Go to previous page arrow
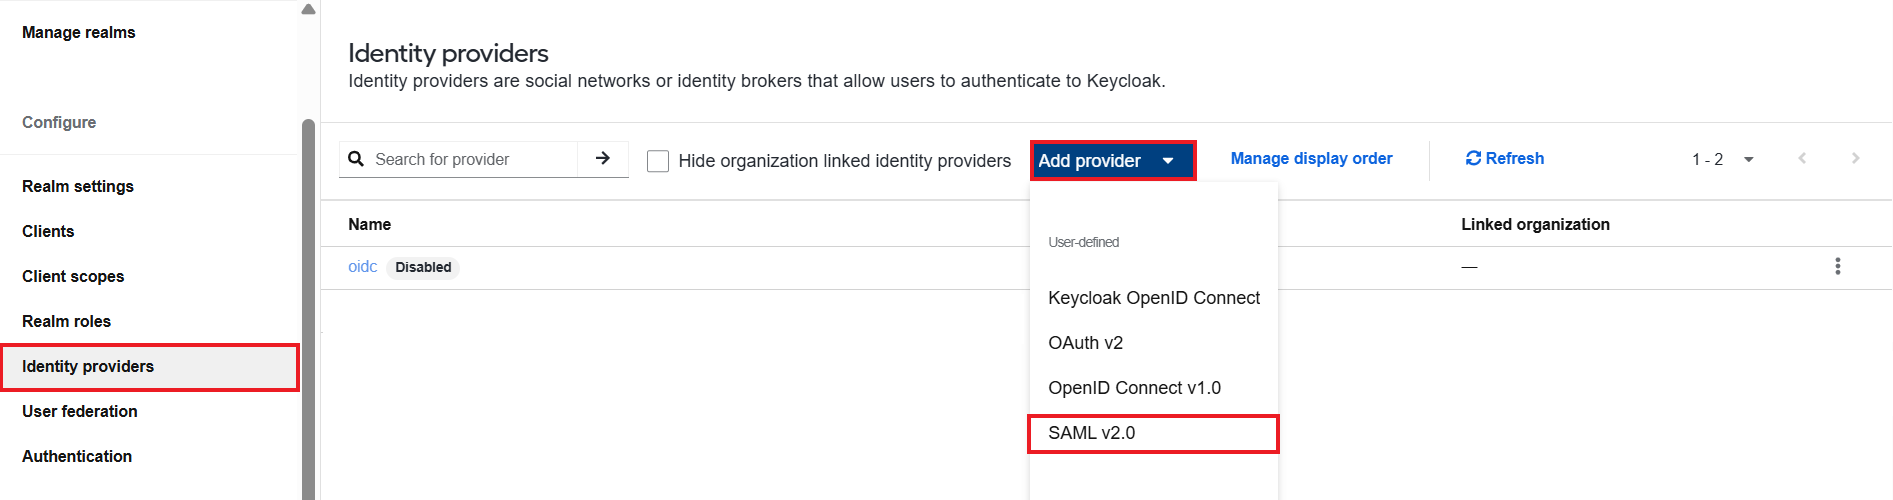This screenshot has height=500, width=1893. tap(1802, 159)
